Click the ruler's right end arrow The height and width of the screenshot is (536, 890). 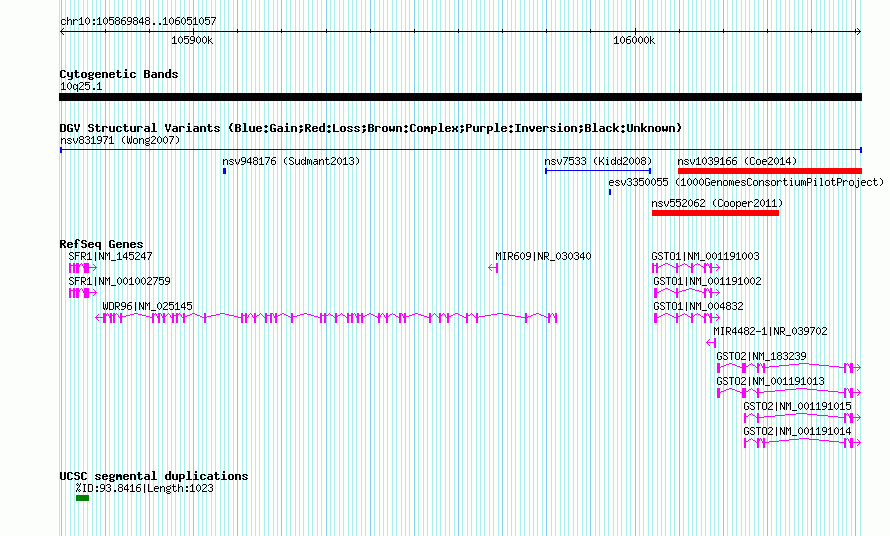[x=859, y=32]
